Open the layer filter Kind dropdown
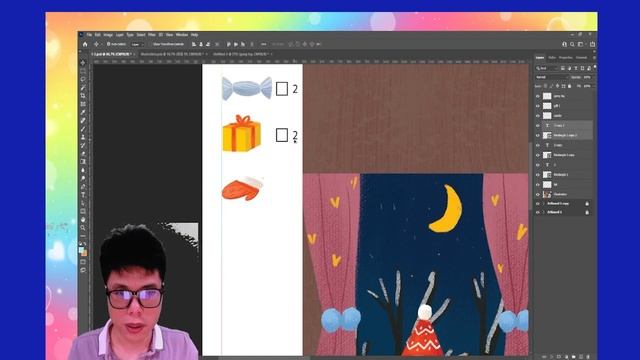The height and width of the screenshot is (360, 640). (546, 68)
